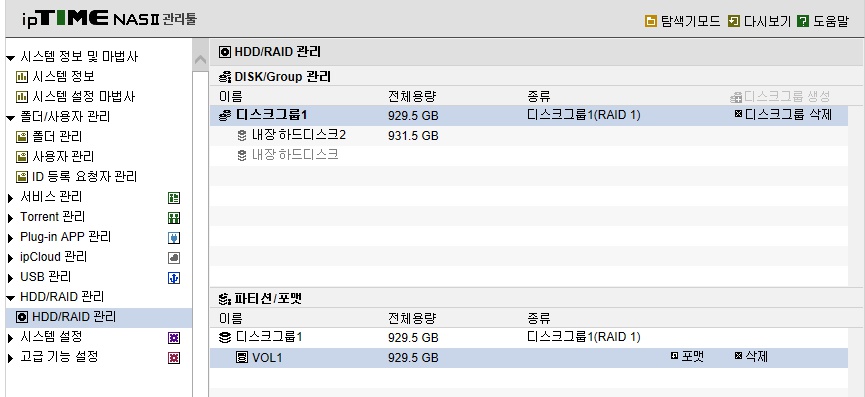Expand 시스템 설정 section arrow

[x=10, y=338]
